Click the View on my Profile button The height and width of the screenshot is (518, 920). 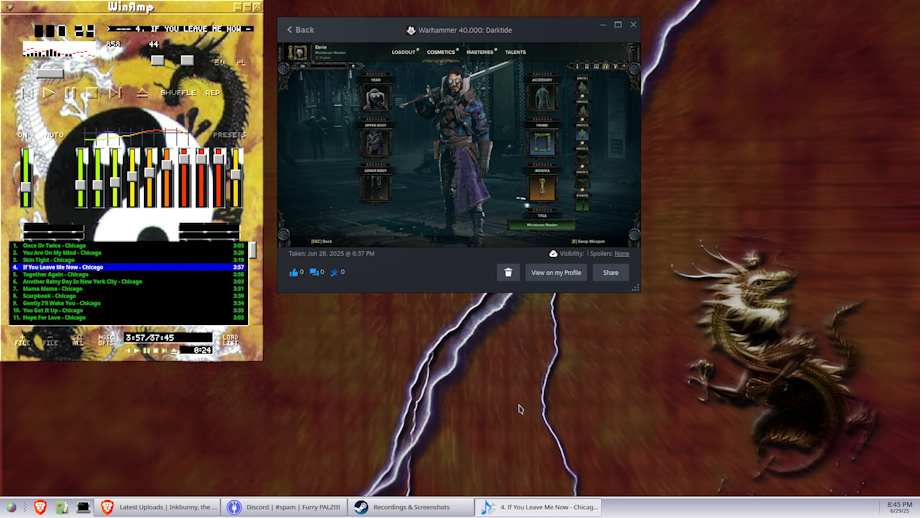556,272
